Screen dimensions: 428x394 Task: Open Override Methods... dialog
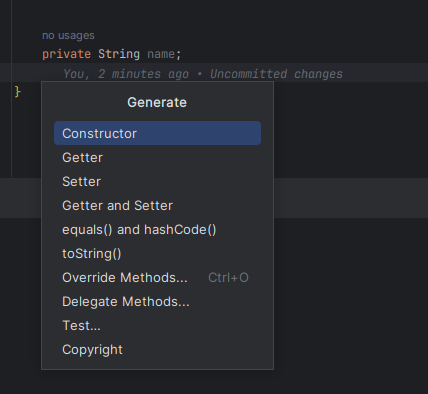pos(157,277)
